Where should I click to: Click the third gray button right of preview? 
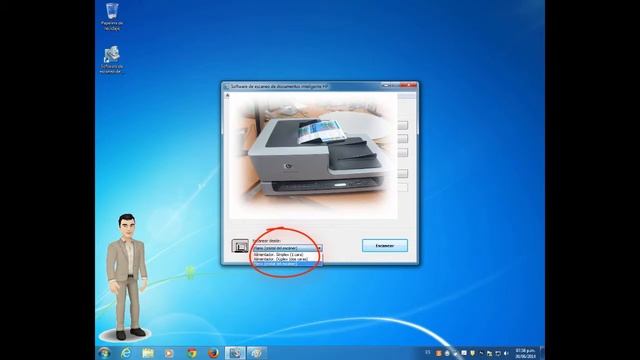pos(402,153)
